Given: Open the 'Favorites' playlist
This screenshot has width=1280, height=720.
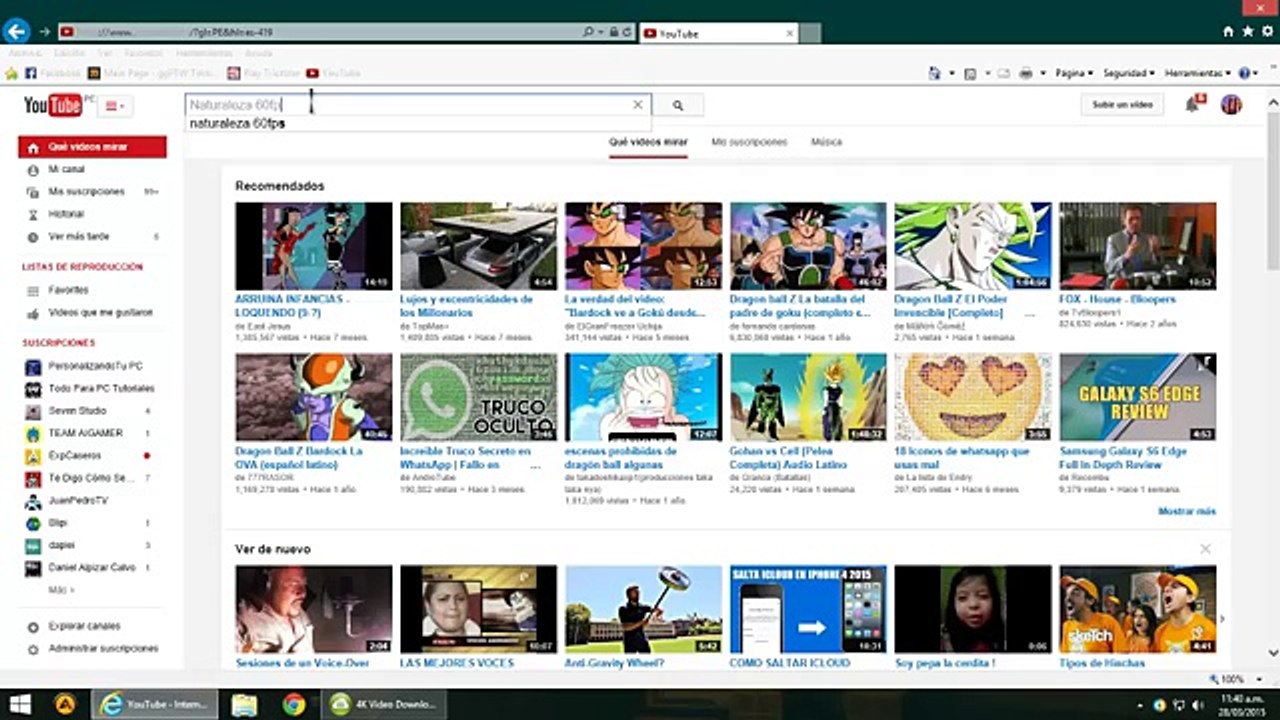Looking at the screenshot, I should pyautogui.click(x=68, y=290).
